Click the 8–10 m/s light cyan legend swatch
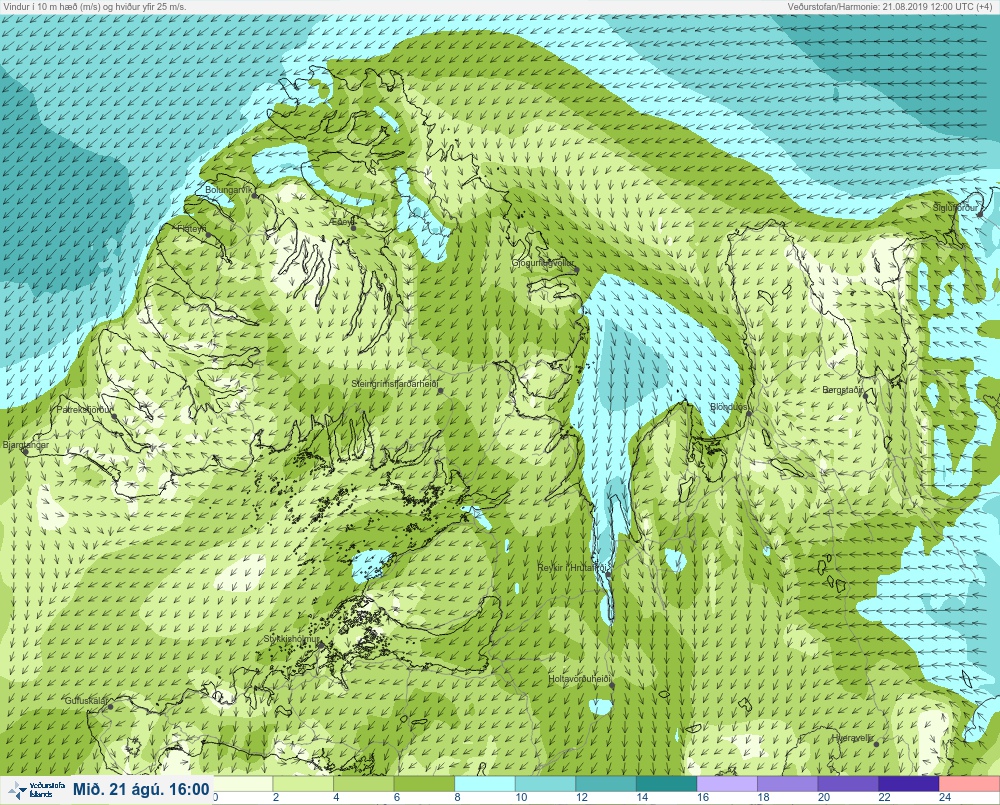 pyautogui.click(x=485, y=783)
